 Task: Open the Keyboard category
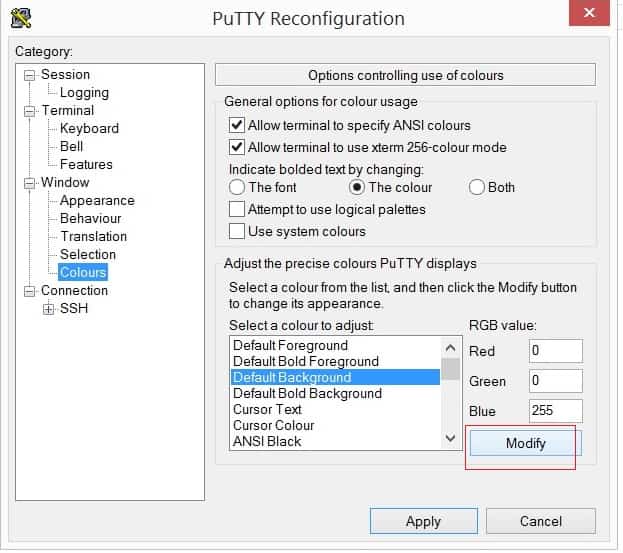coord(89,128)
